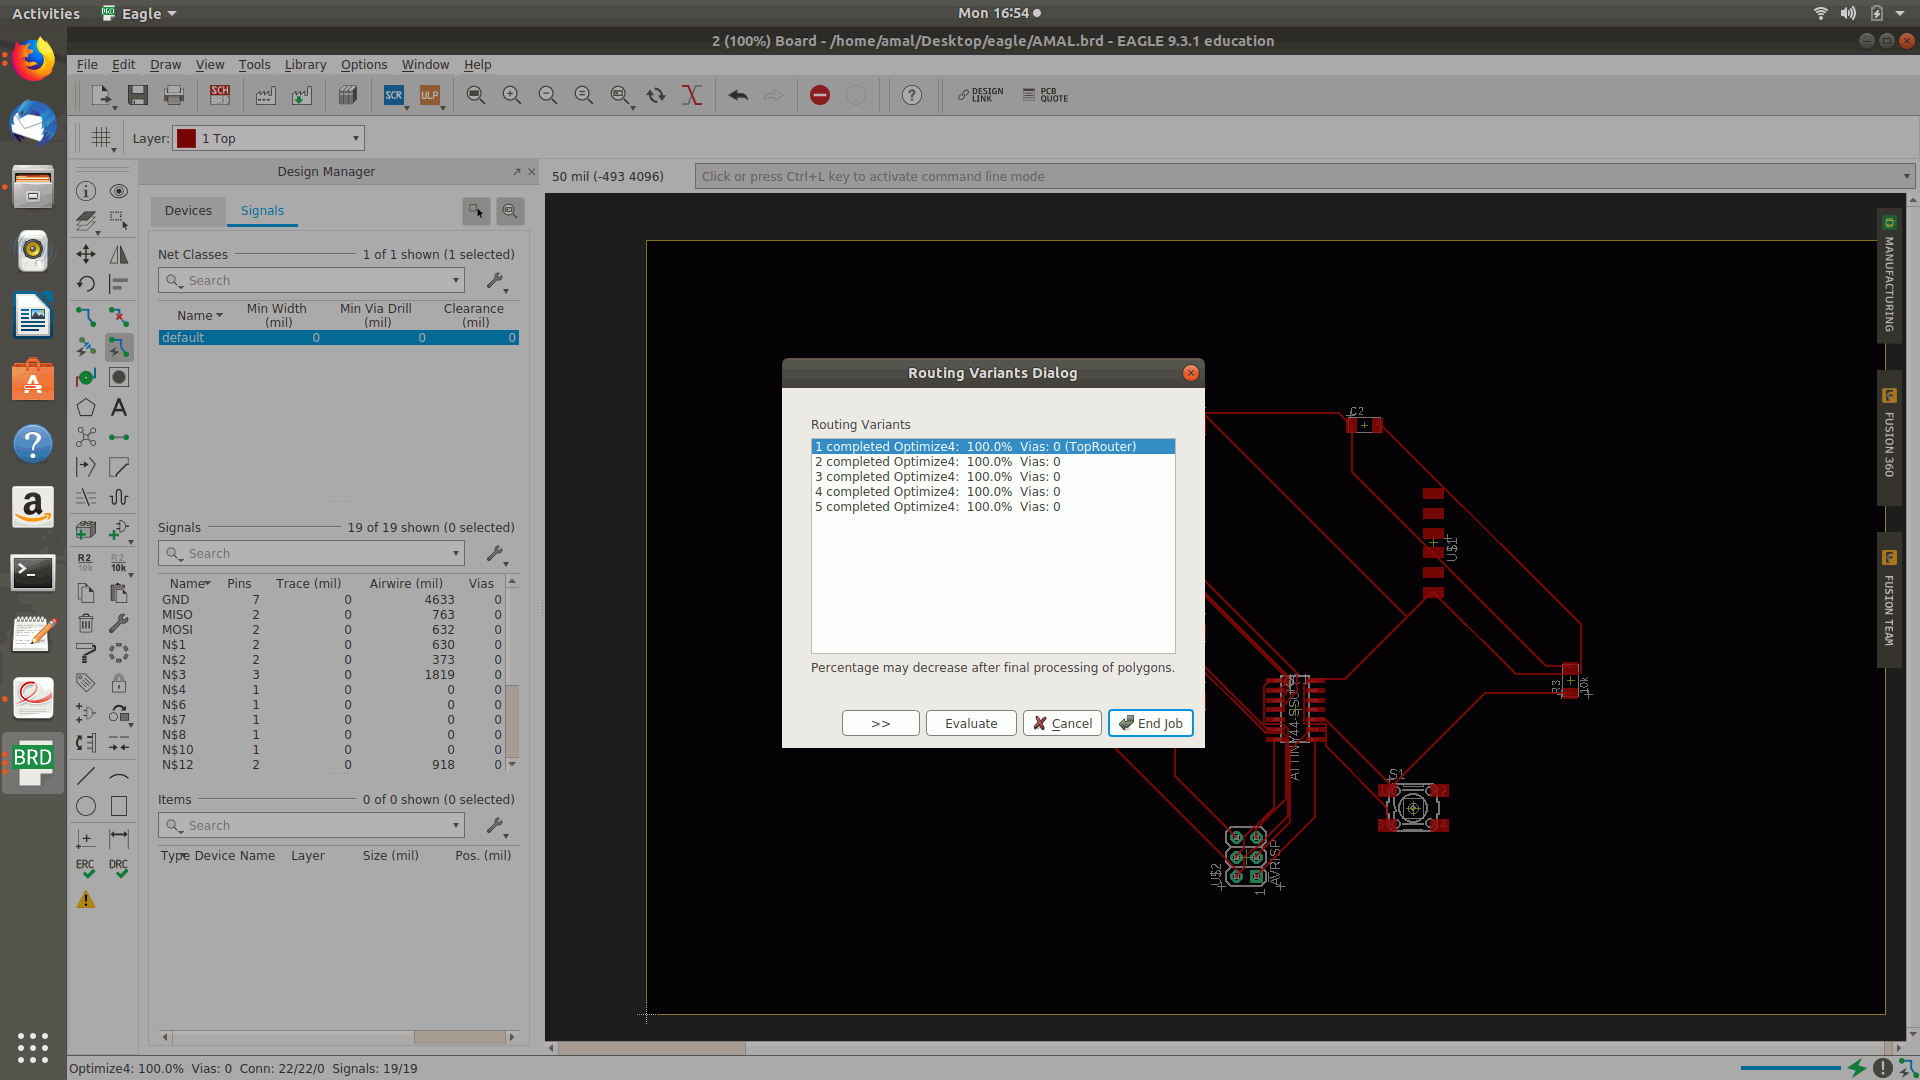Expand the Net Classes search dropdown
The width and height of the screenshot is (1920, 1080).
pyautogui.click(x=456, y=281)
